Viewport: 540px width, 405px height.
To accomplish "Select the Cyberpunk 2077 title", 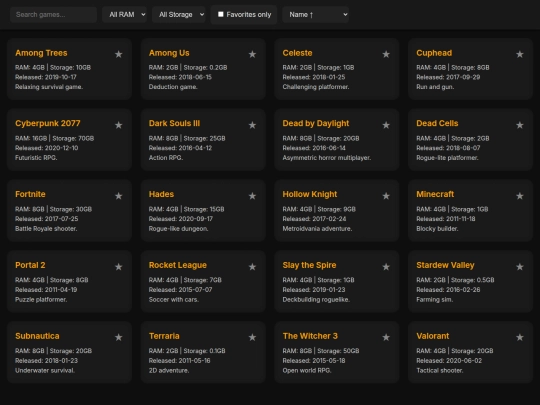I will (x=48, y=123).
